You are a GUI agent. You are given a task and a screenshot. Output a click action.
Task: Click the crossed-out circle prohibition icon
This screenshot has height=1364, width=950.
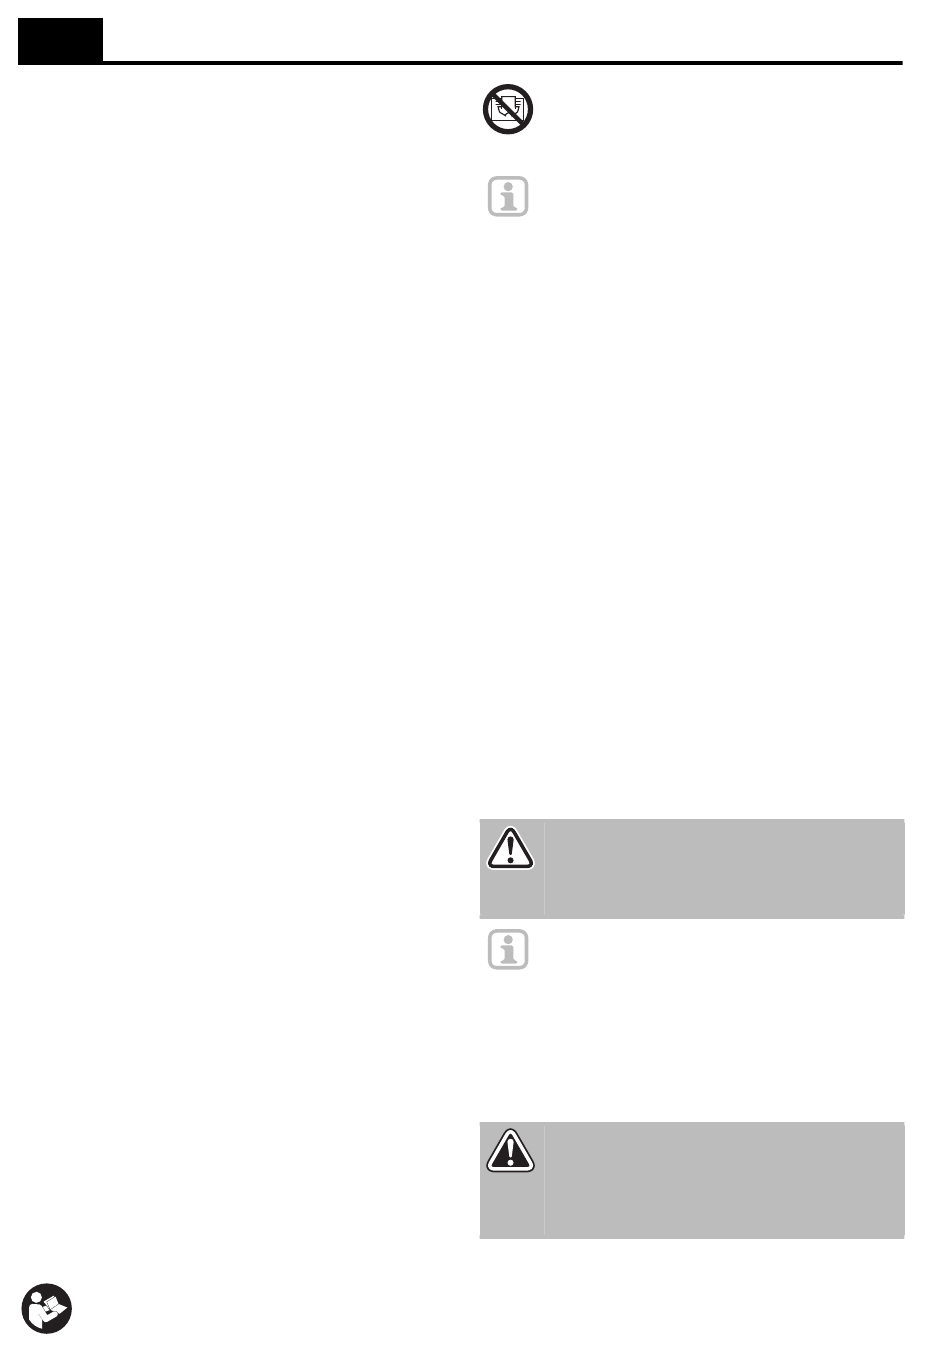[x=508, y=108]
